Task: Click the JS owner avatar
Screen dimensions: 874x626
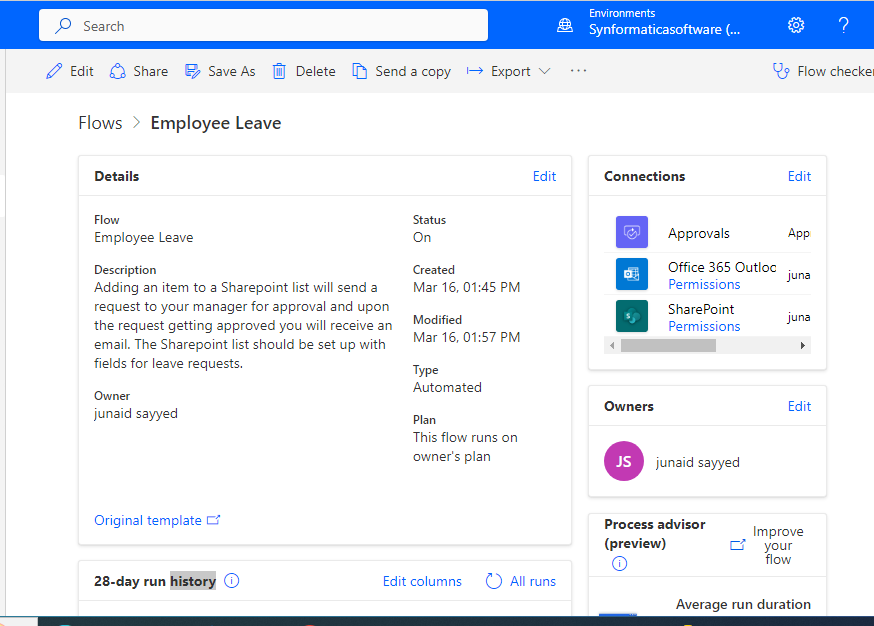Action: pyautogui.click(x=624, y=461)
